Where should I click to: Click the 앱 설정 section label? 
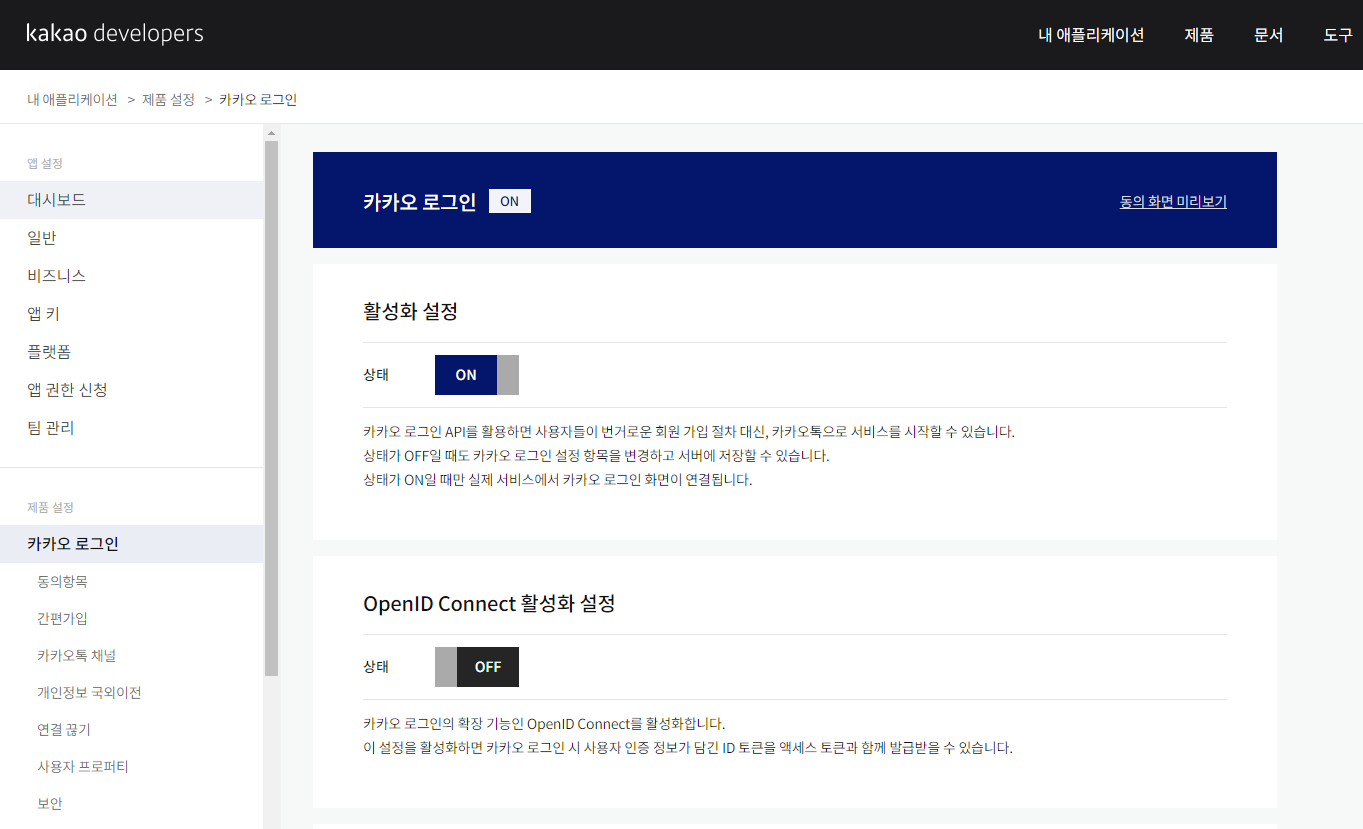click(45, 163)
